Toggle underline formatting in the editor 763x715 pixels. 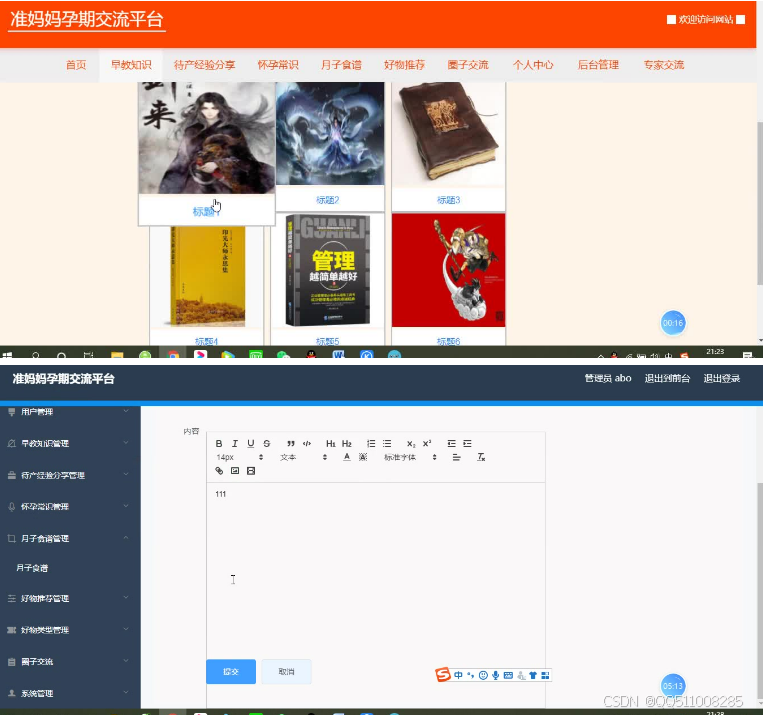(x=251, y=443)
